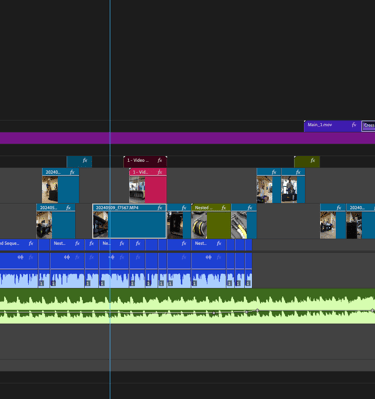The image size is (375, 399).
Task: Click fx badge on selected 20240509 MP4 clip
Action: point(160,208)
